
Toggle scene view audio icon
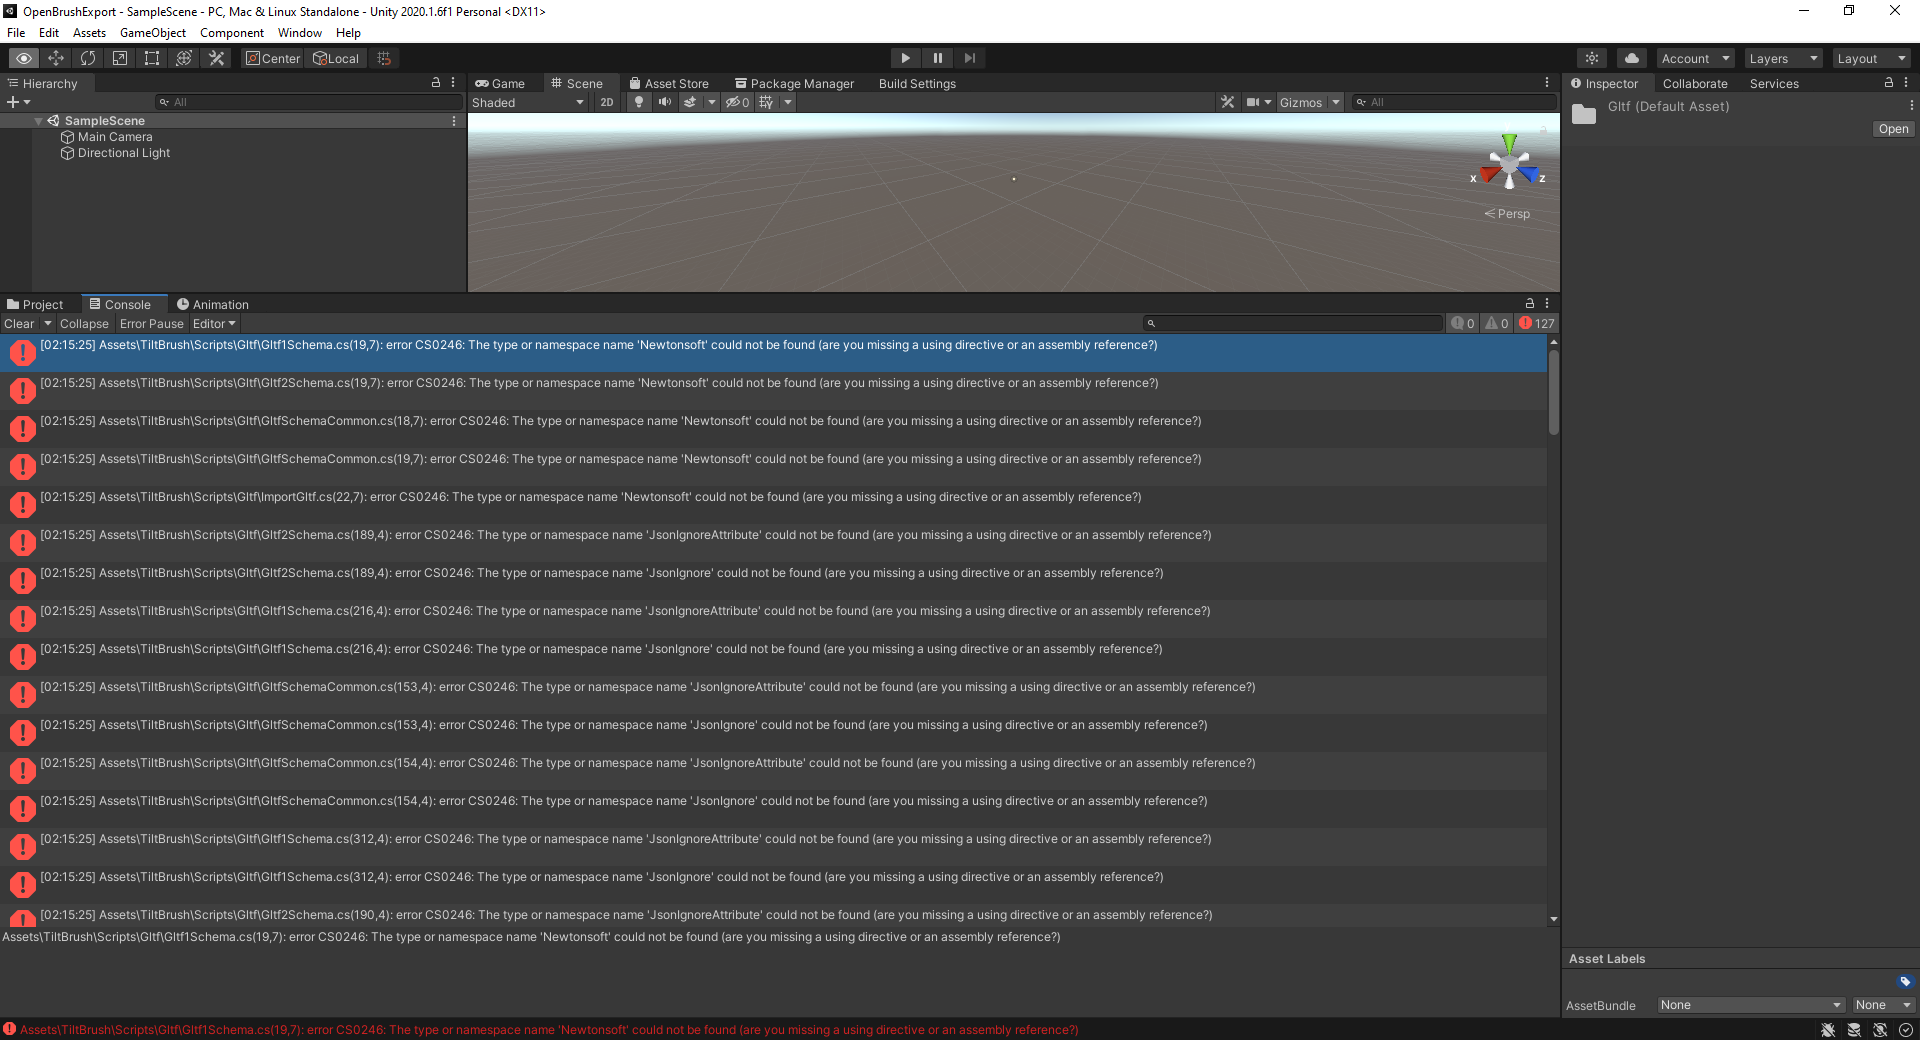(665, 102)
